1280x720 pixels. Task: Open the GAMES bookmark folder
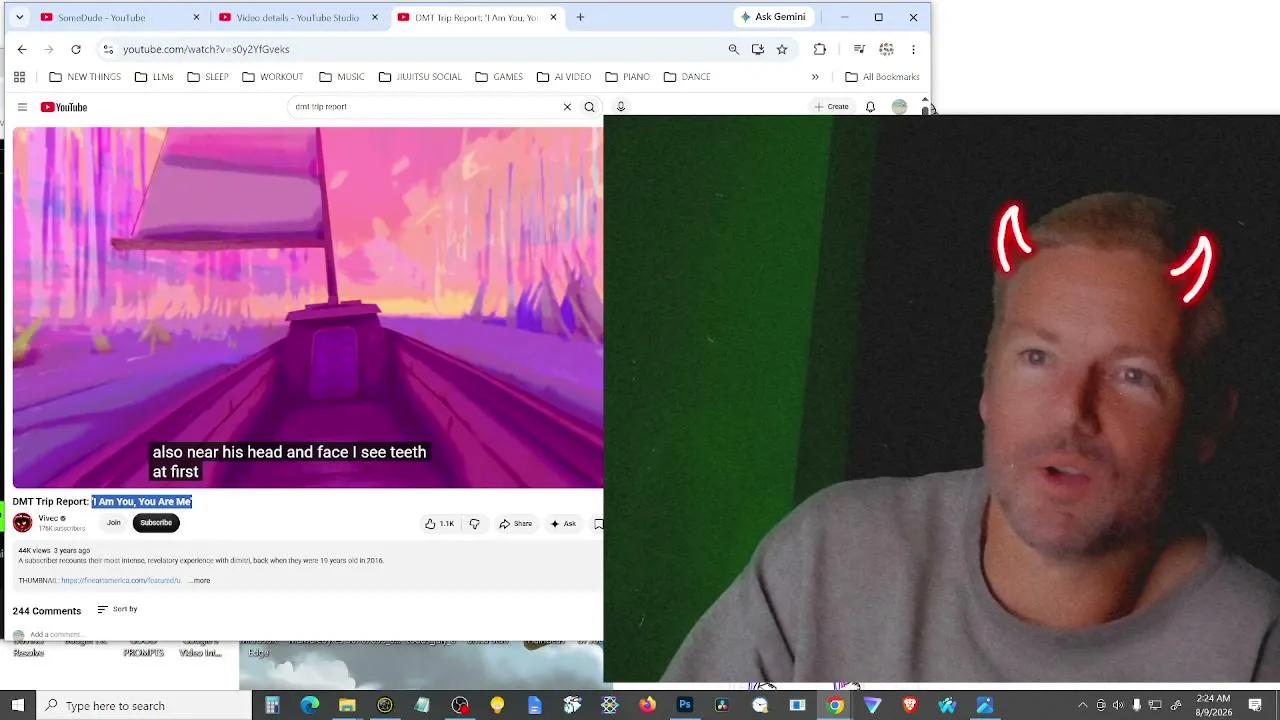tap(499, 77)
